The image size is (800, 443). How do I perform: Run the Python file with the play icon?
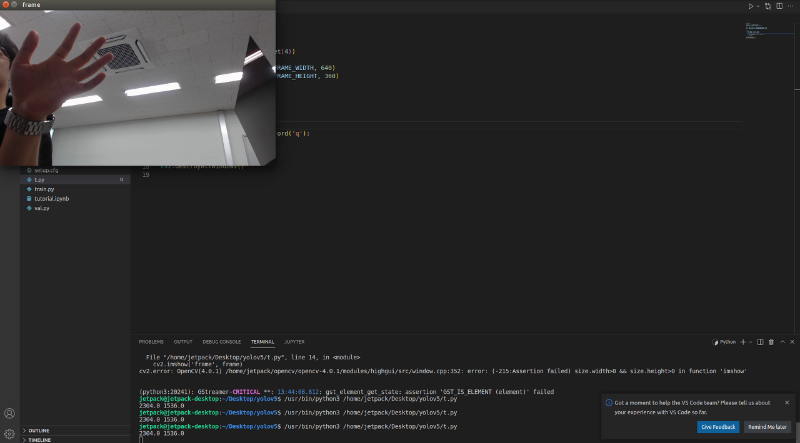click(x=751, y=6)
